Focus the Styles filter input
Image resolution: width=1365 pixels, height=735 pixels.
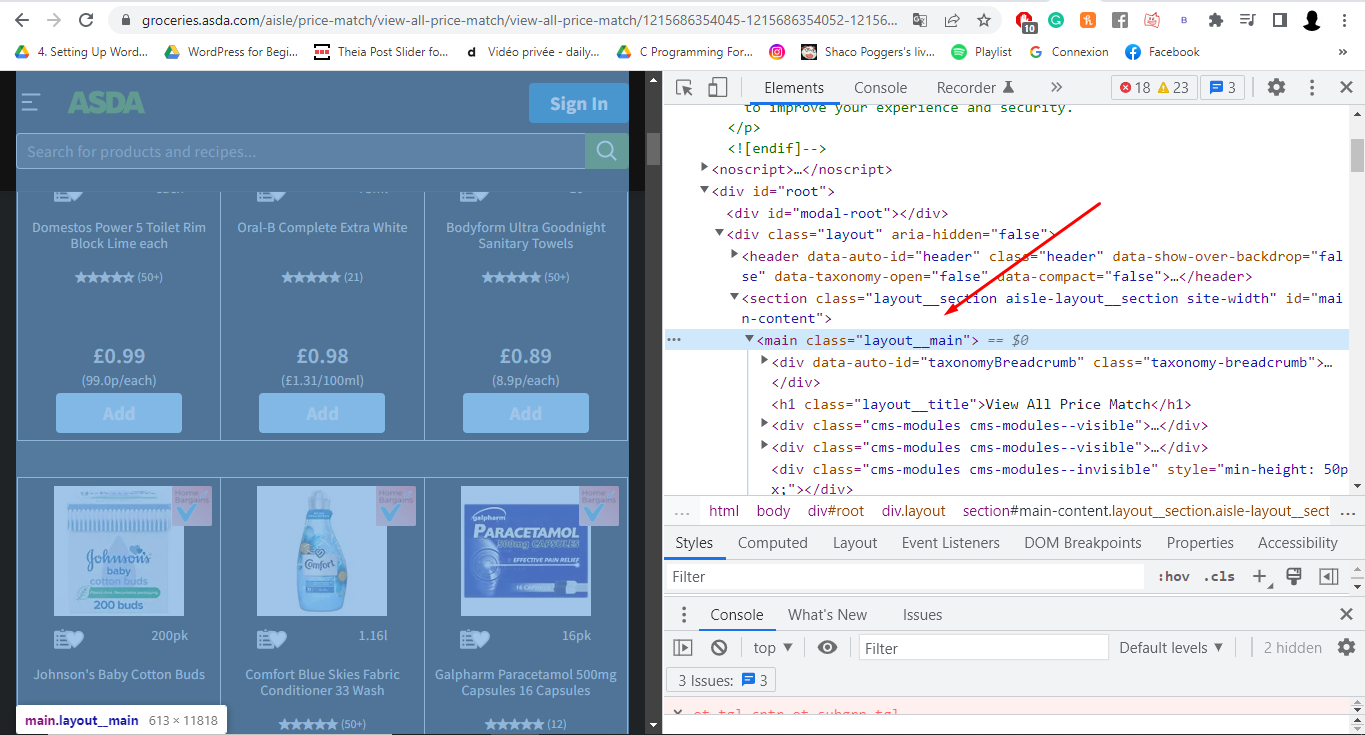click(x=905, y=577)
